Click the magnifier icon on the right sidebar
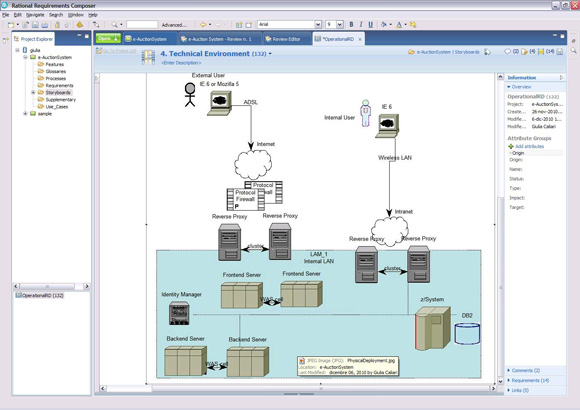The width and height of the screenshot is (580, 410). (x=573, y=50)
